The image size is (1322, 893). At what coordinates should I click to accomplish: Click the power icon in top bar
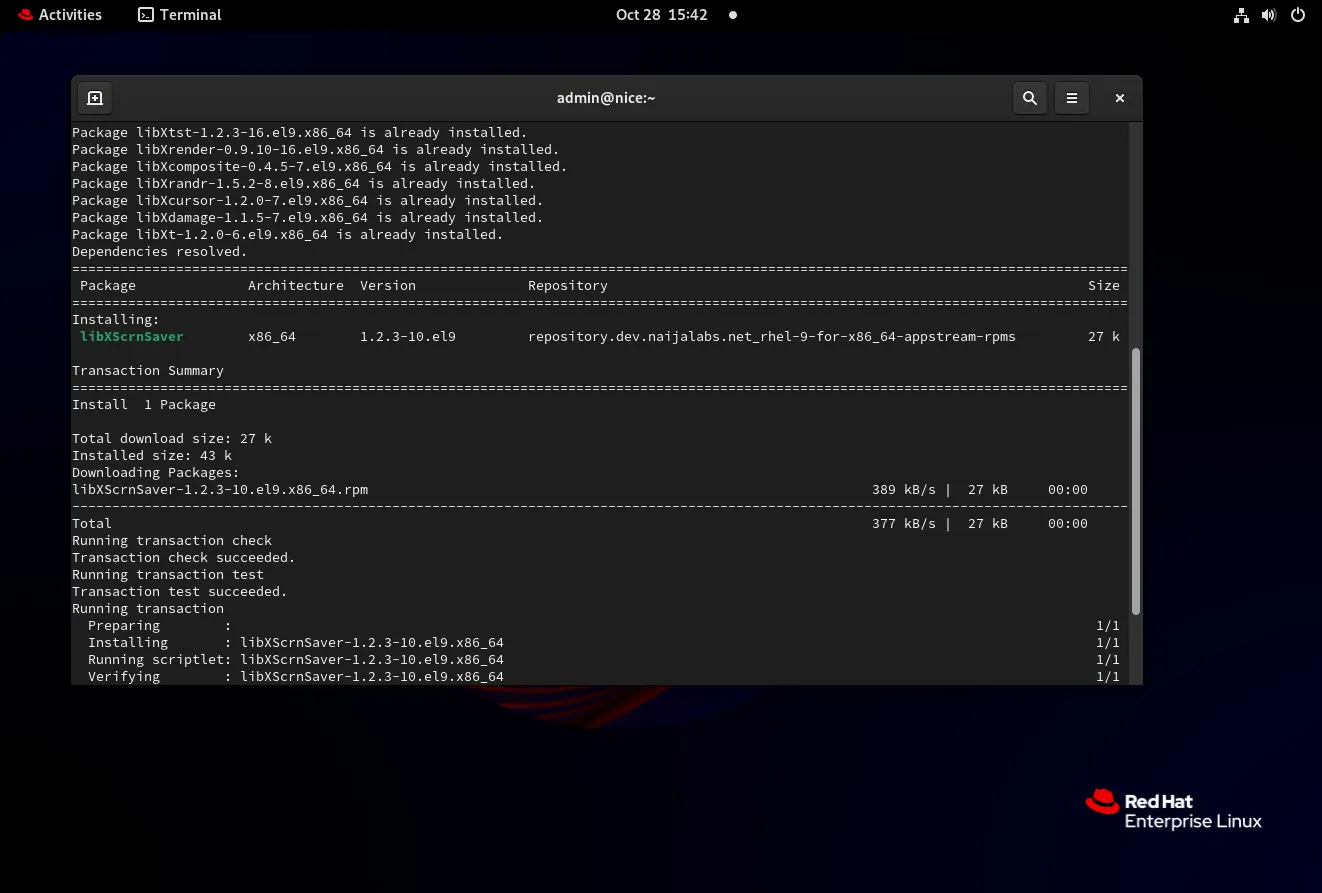pos(1298,15)
